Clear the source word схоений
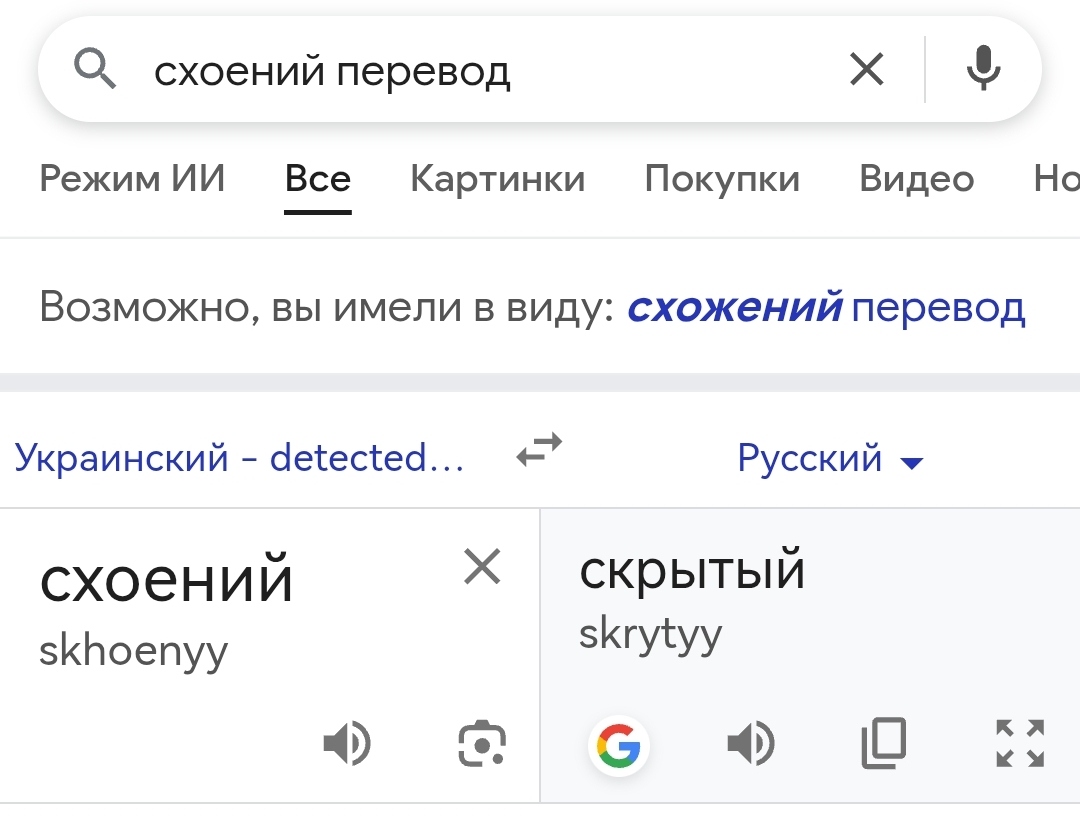The width and height of the screenshot is (1080, 829). point(482,568)
